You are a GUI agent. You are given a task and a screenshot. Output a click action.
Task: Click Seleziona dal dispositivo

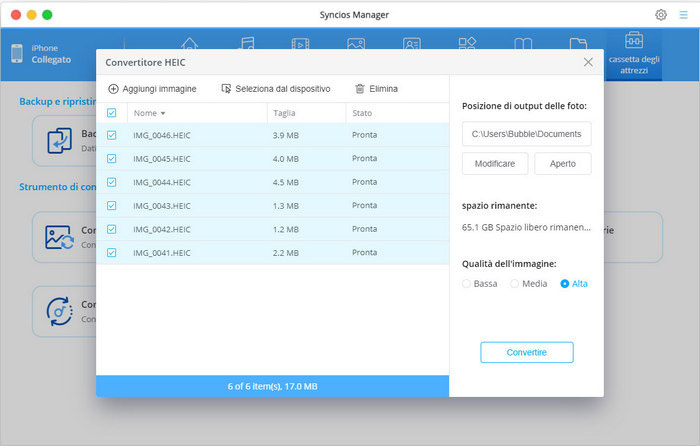click(276, 89)
